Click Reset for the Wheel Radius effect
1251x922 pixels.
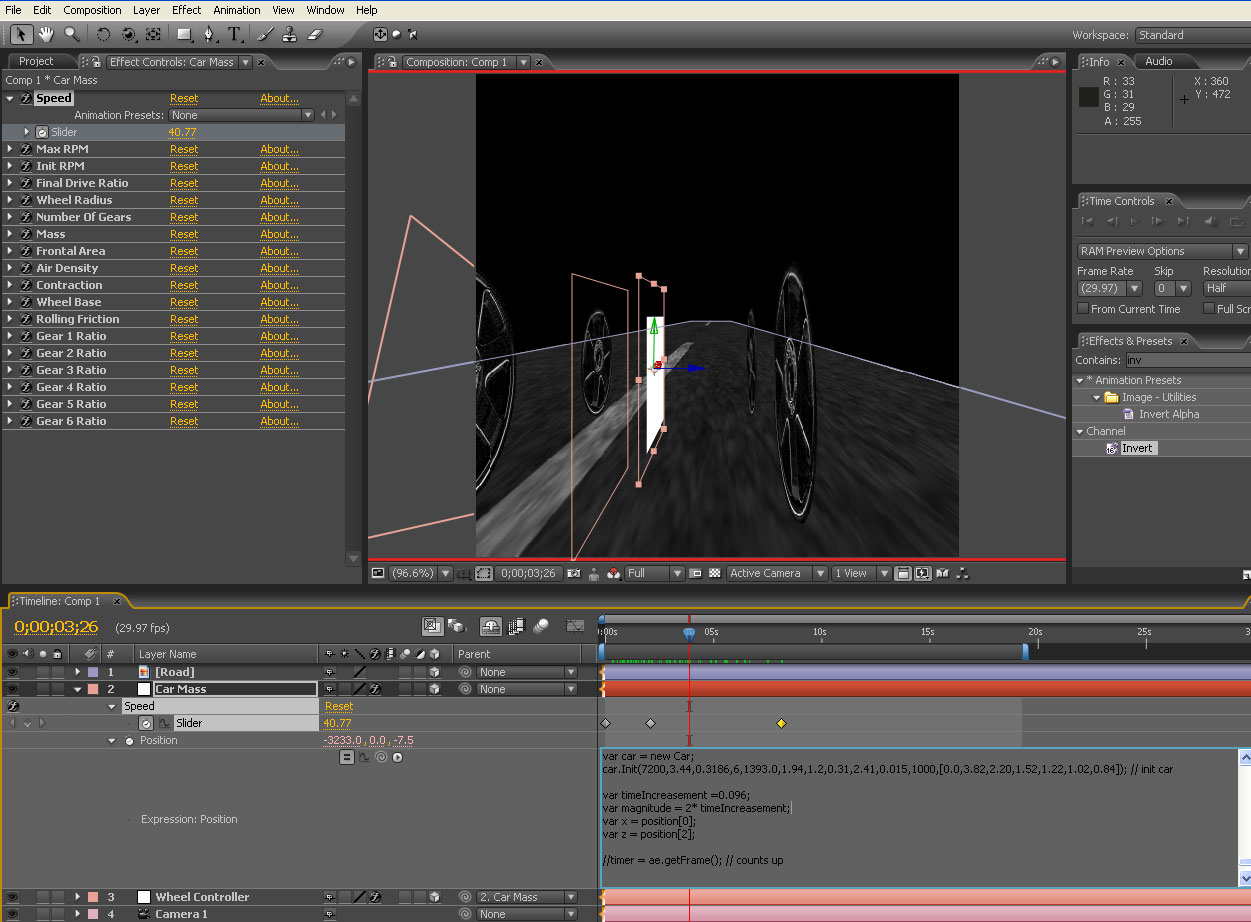(184, 200)
